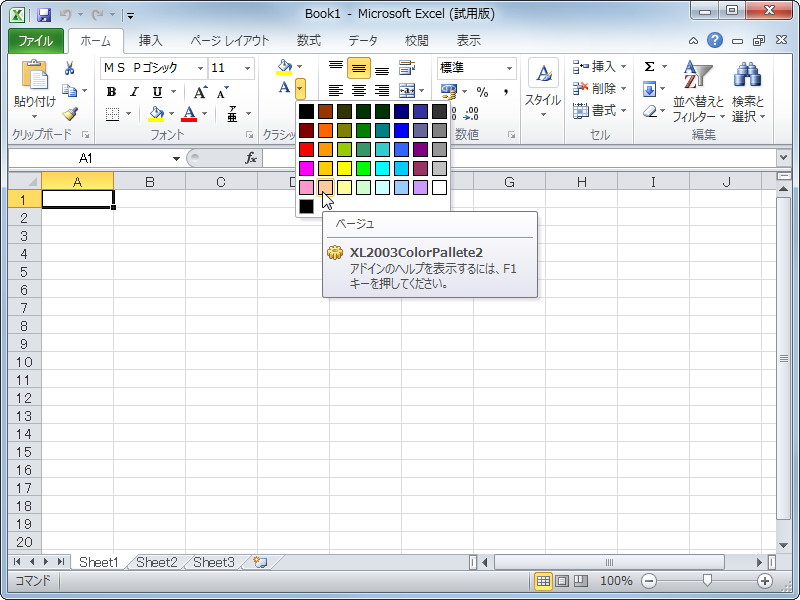Open Sheet2 worksheet tab
Viewport: 800px width, 600px height.
pyautogui.click(x=157, y=562)
